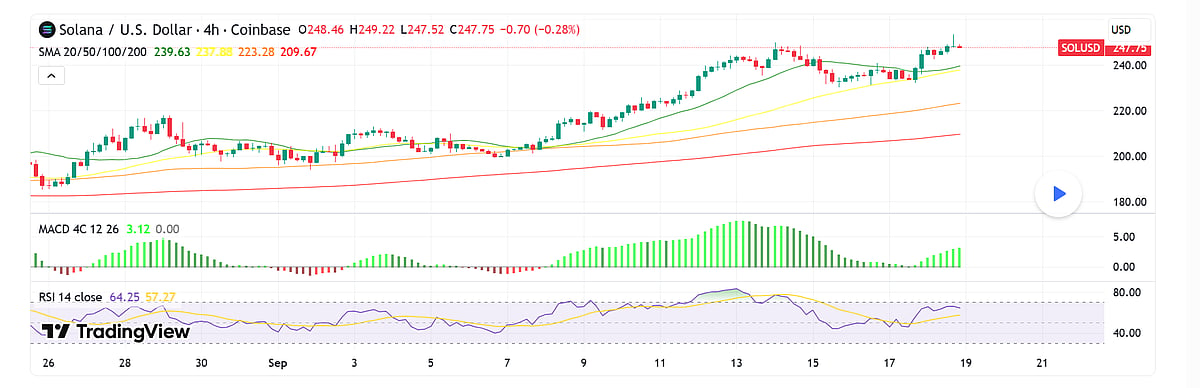Click the RSI moving average value 57.27
Image resolution: width=1200 pixels, height=388 pixels.
(x=162, y=297)
